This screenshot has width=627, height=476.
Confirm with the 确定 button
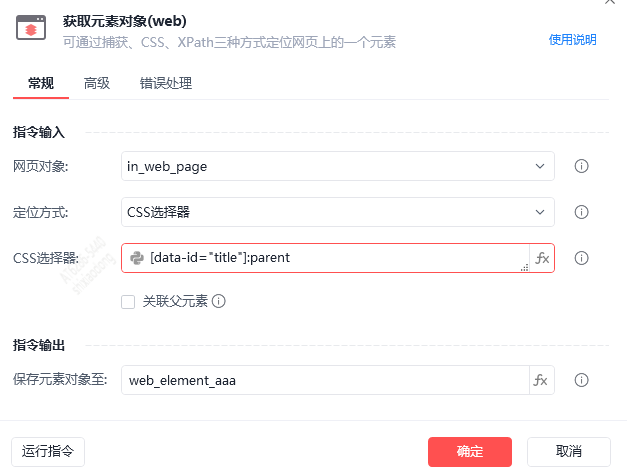pyautogui.click(x=470, y=451)
